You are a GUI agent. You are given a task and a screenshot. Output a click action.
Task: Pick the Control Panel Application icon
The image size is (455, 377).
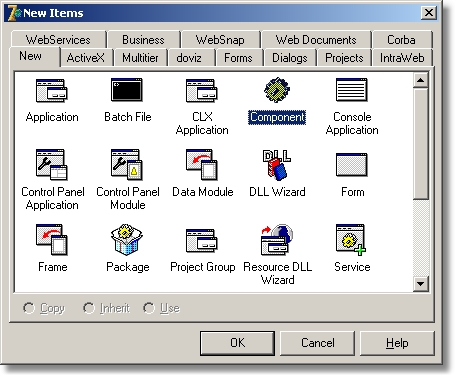click(52, 165)
